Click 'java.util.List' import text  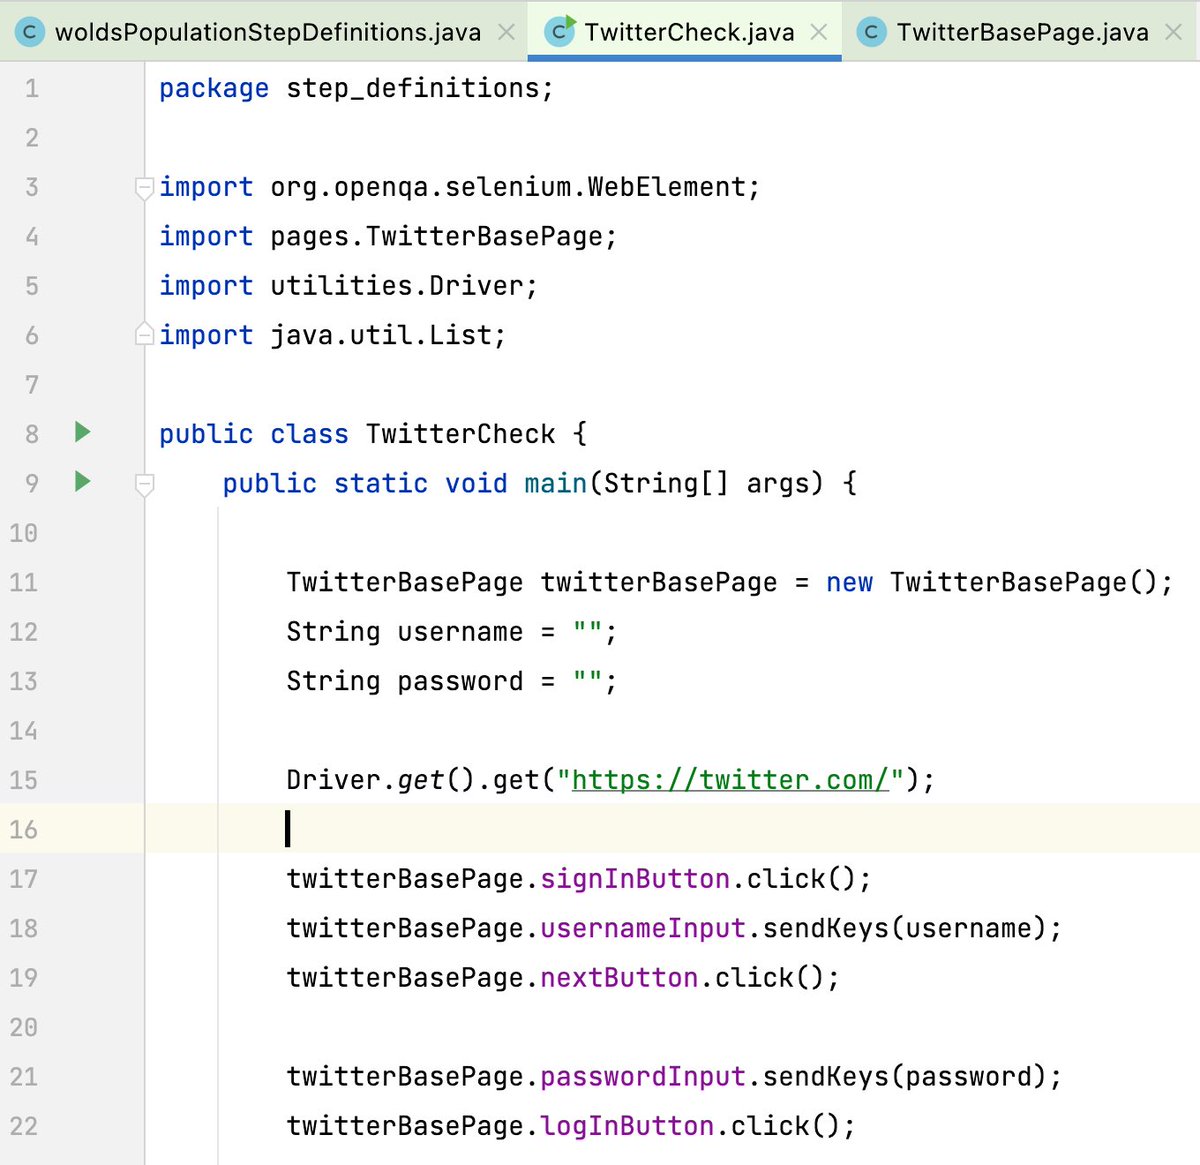(380, 334)
